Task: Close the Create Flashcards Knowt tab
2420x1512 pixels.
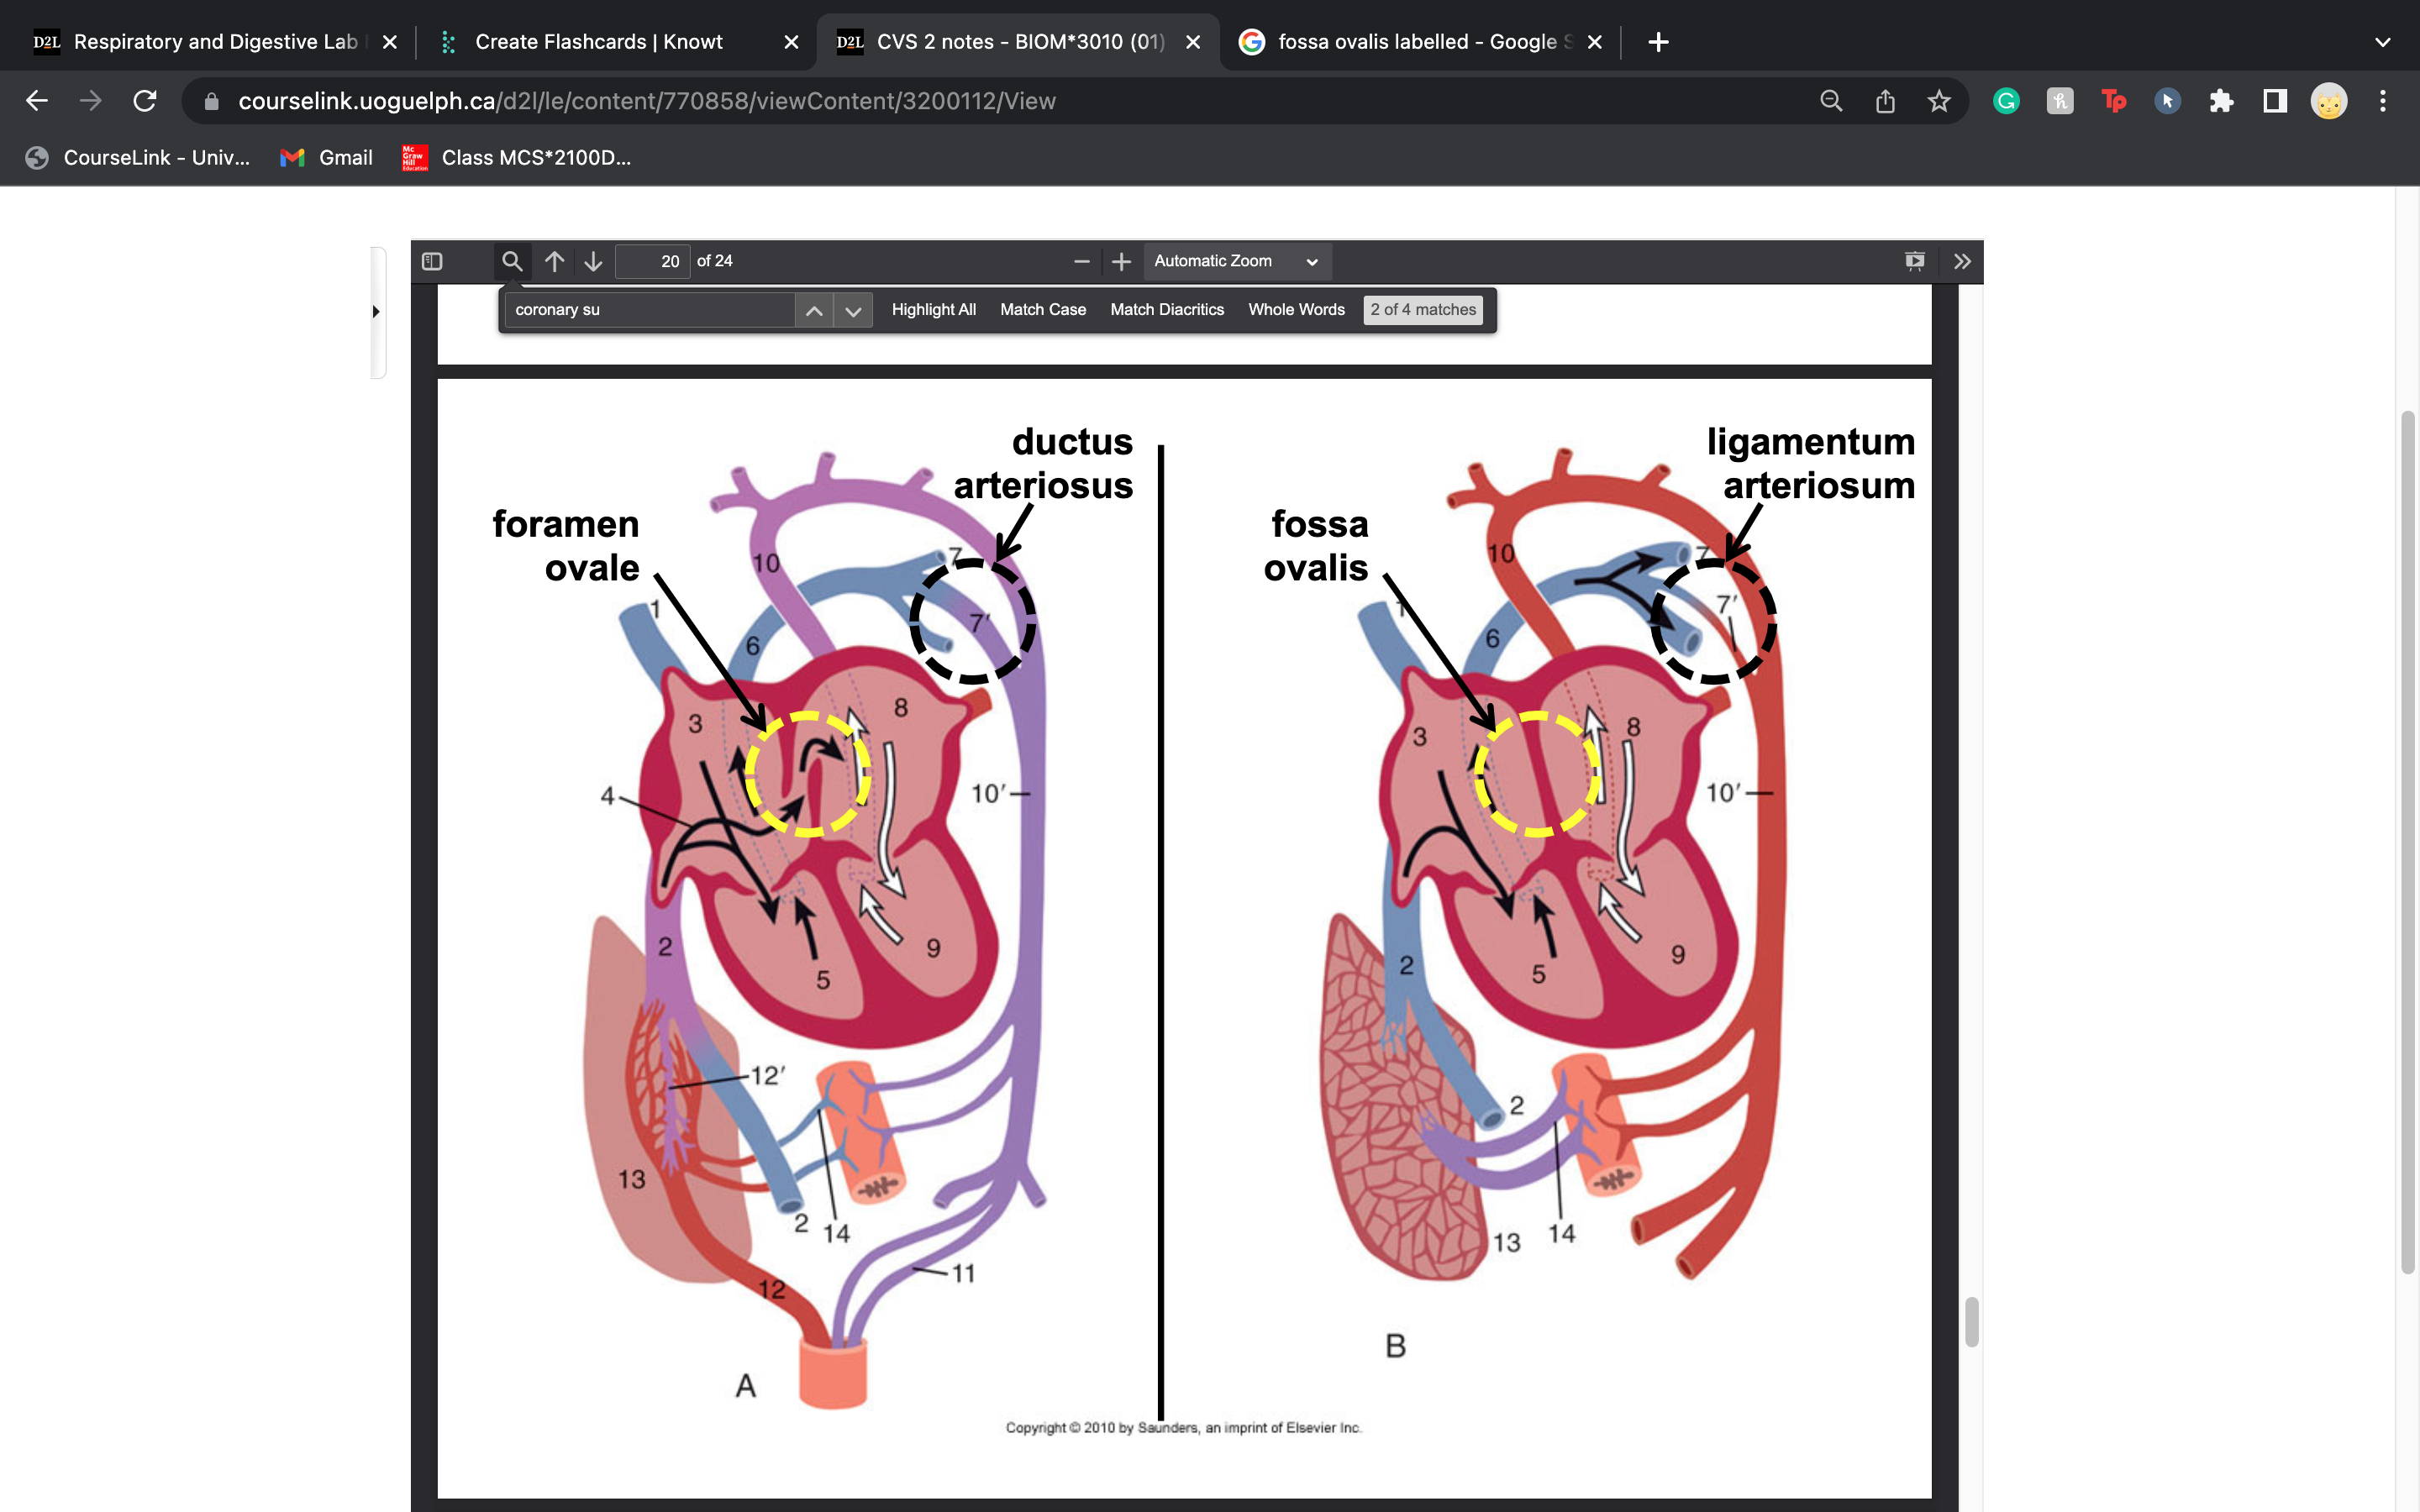Action: pos(791,42)
